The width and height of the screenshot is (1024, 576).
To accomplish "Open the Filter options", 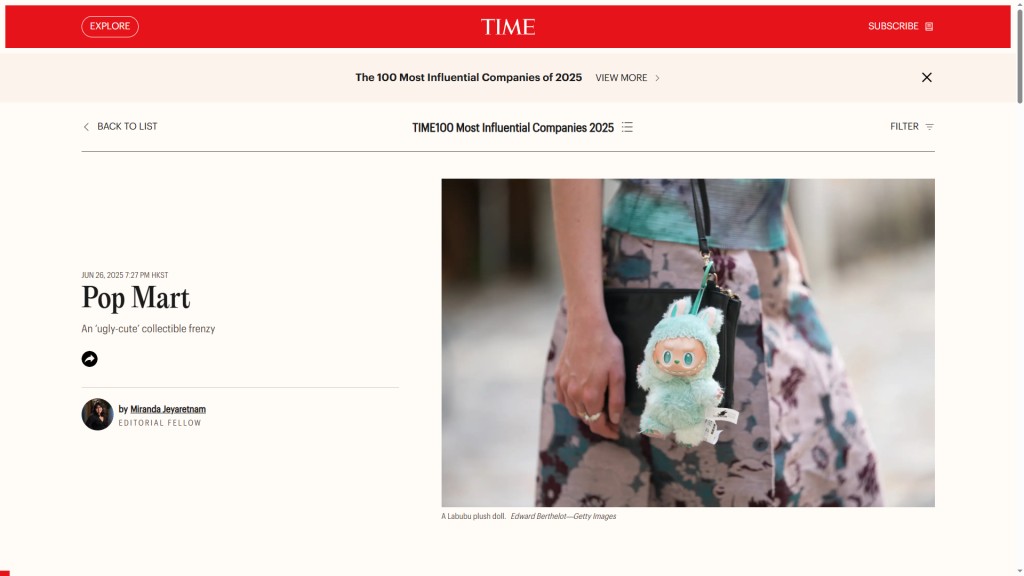I will click(904, 127).
